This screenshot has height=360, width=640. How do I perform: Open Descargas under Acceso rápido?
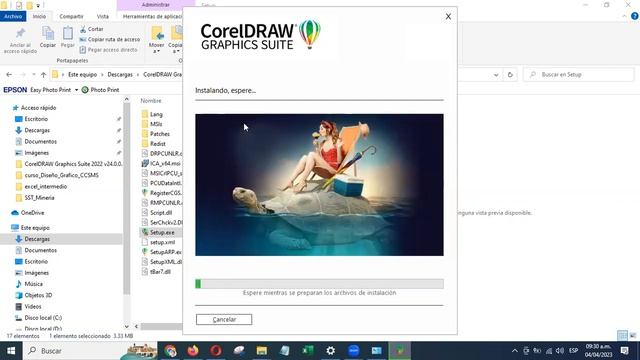tap(37, 130)
